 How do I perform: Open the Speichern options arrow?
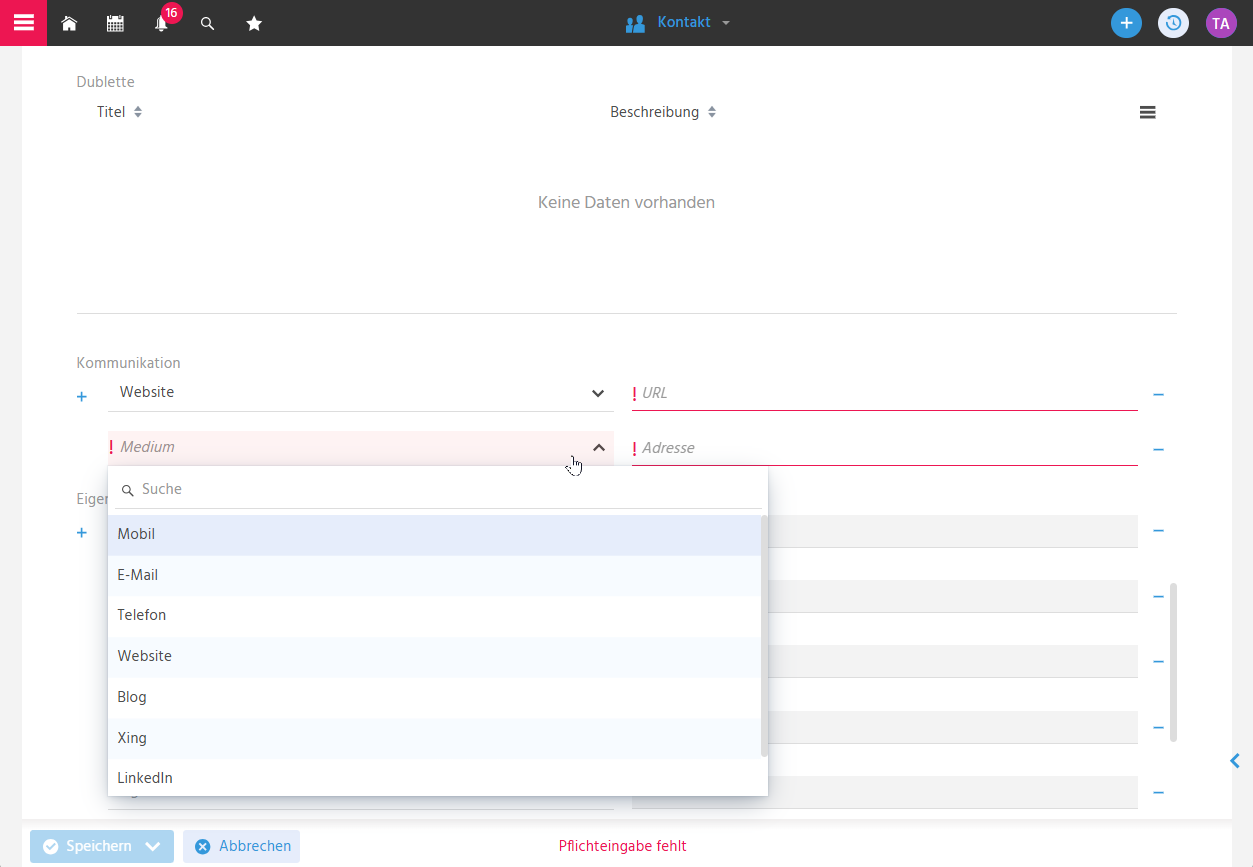pyautogui.click(x=153, y=847)
